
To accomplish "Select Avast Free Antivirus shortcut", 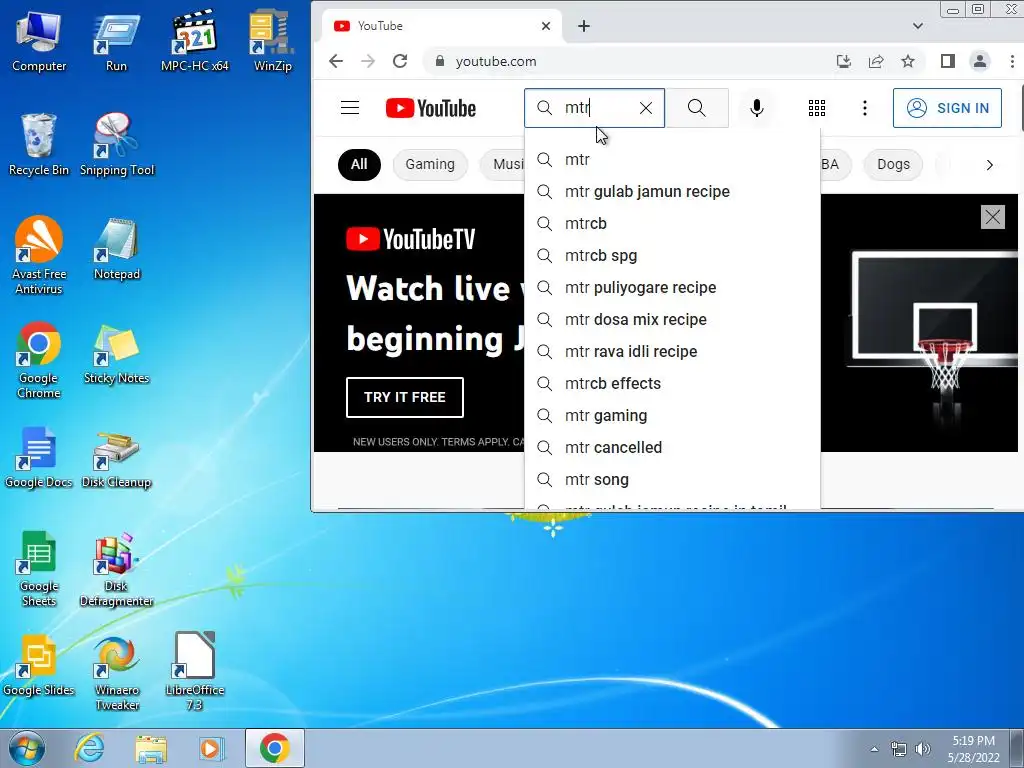I will coord(39,256).
